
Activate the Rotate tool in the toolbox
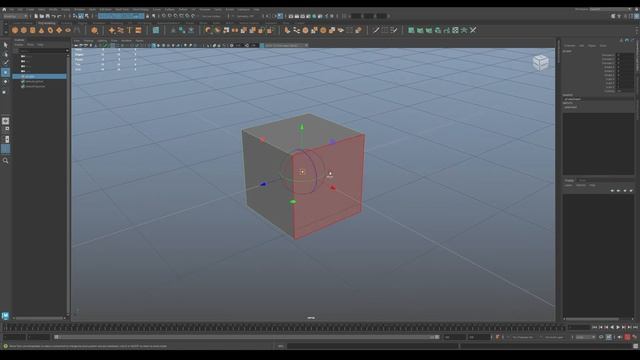click(x=5, y=82)
